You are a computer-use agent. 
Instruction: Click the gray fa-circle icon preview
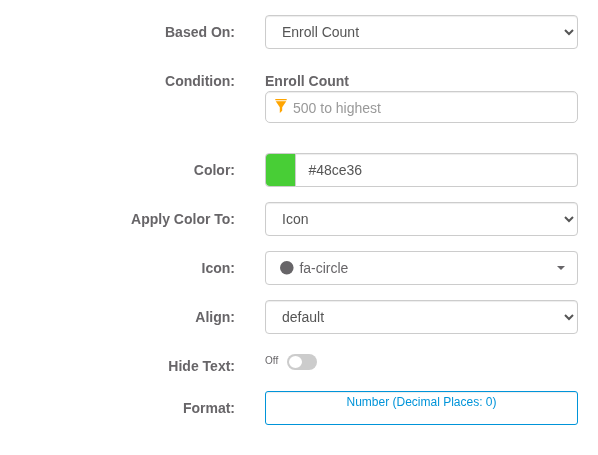pos(286,268)
